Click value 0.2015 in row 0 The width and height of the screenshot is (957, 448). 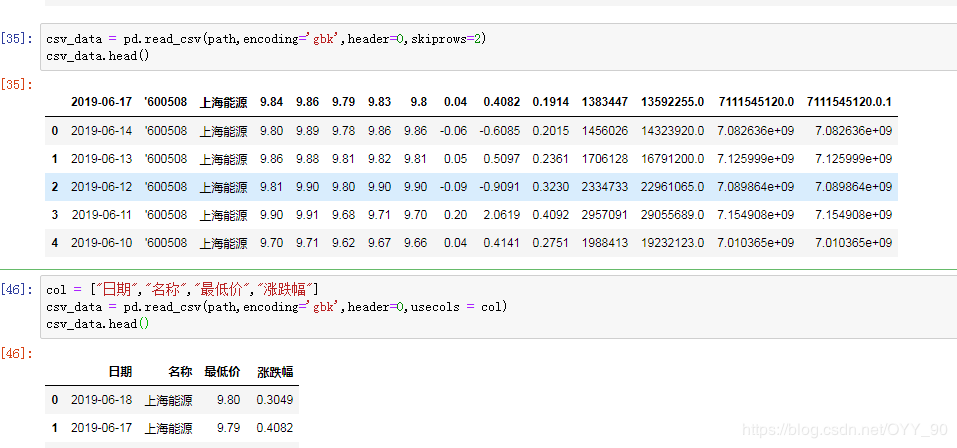coord(551,131)
